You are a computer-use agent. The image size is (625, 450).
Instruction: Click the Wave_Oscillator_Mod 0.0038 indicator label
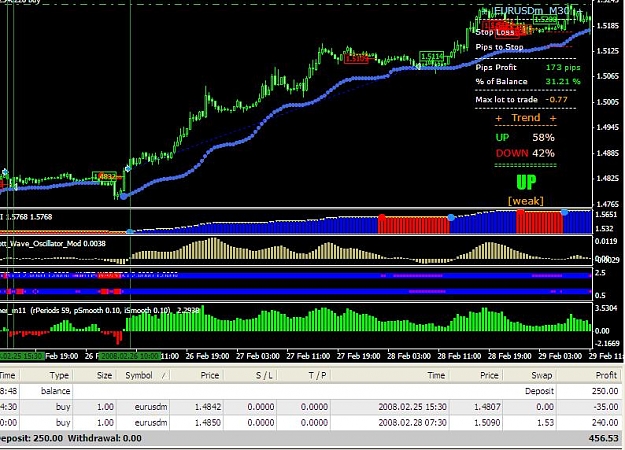coord(53,244)
